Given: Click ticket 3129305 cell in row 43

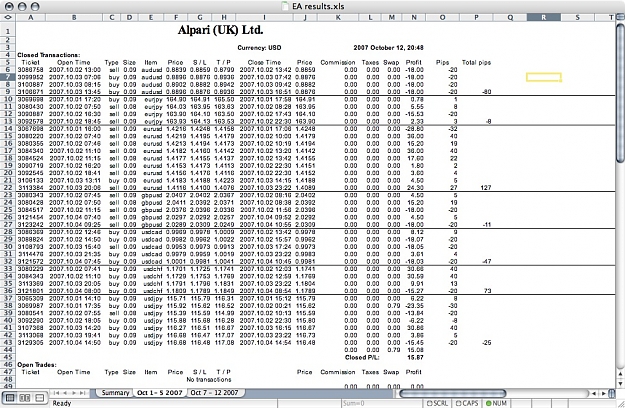Looking at the screenshot, I should (x=31, y=343).
